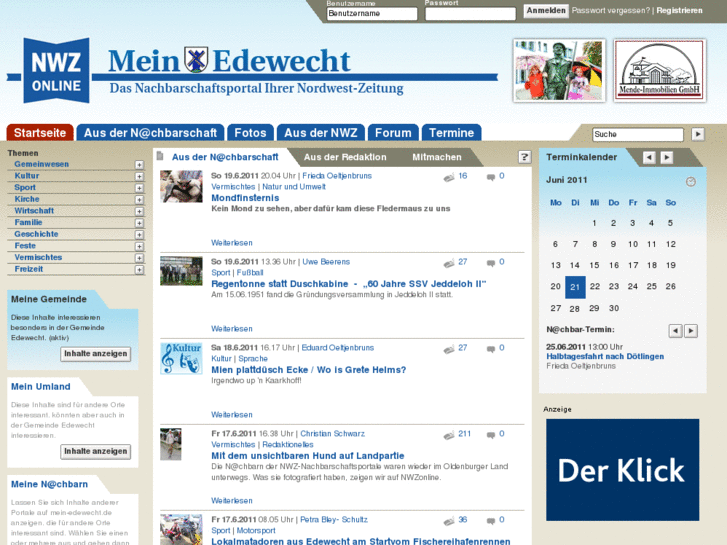Click the NWZ Online logo
This screenshot has width=727, height=545.
[56, 71]
